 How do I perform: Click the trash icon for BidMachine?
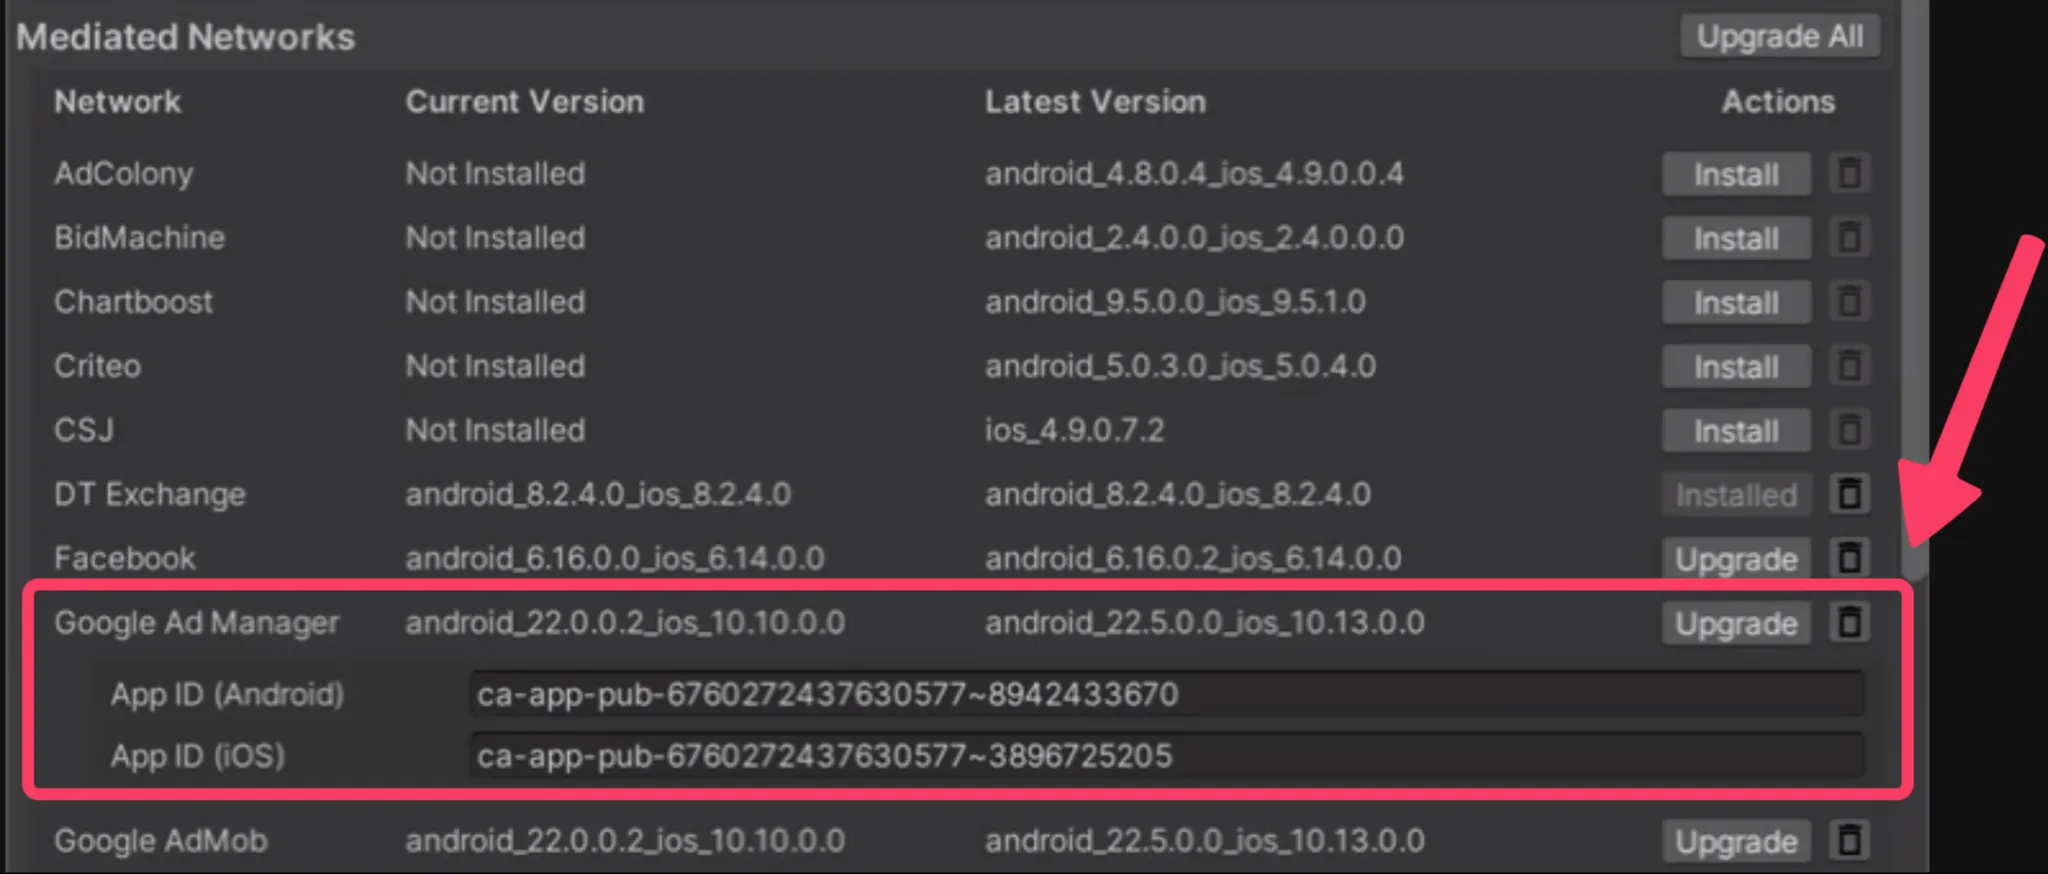[1849, 238]
